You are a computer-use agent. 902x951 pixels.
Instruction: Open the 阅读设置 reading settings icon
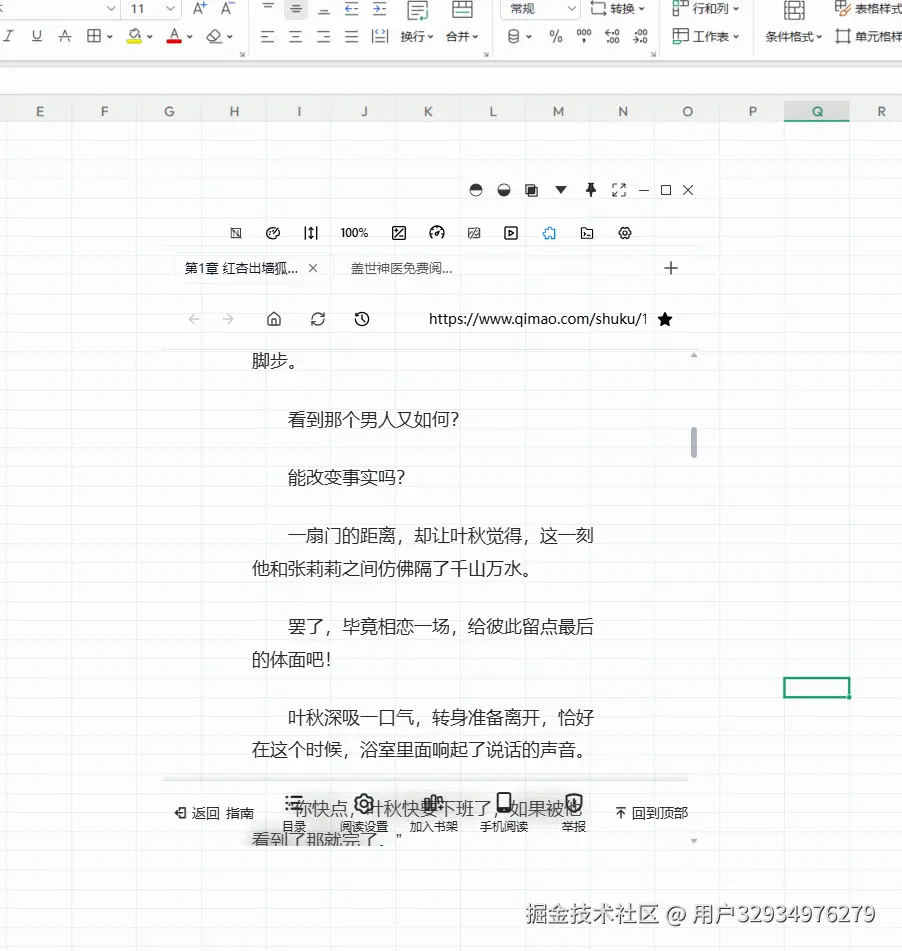pos(363,803)
